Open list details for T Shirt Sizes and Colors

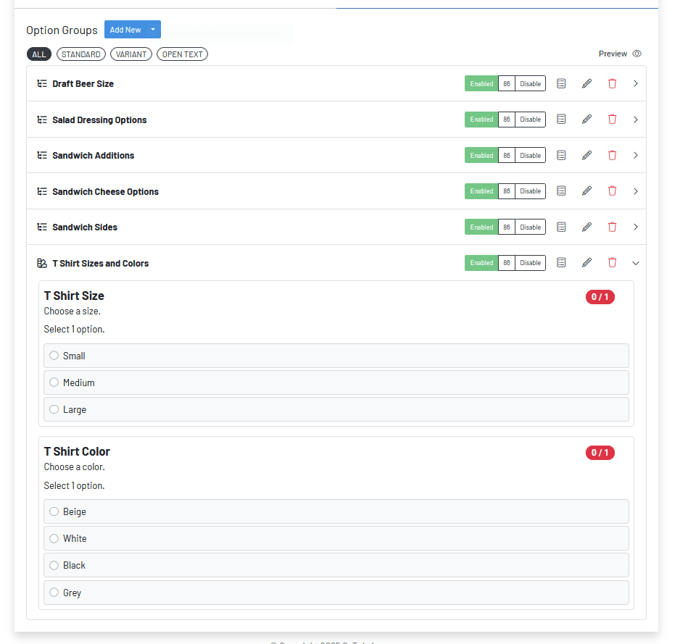coord(561,263)
